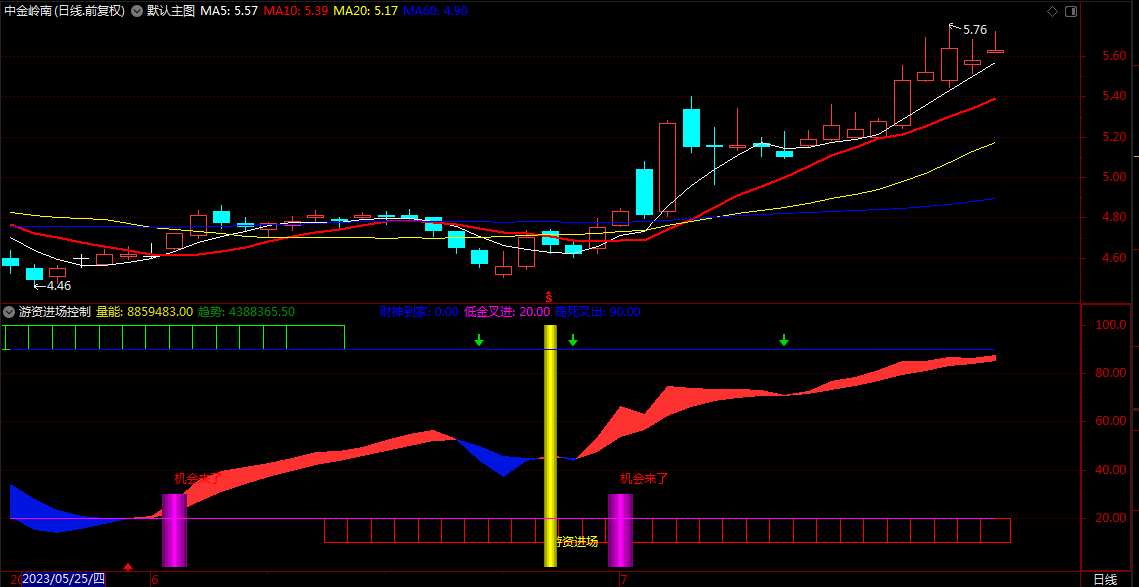The height and width of the screenshot is (587, 1139).
Task: Click the 高死叉出: 90.00 label
Action: tap(597, 312)
